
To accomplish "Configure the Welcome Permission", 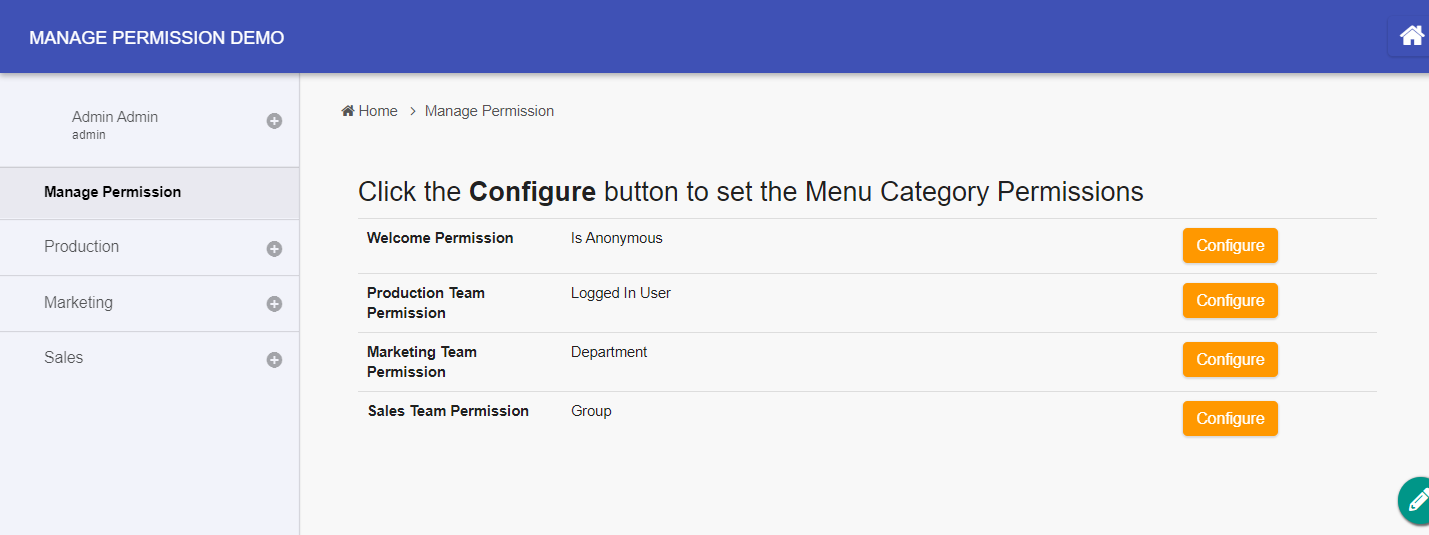I will click(1230, 246).
